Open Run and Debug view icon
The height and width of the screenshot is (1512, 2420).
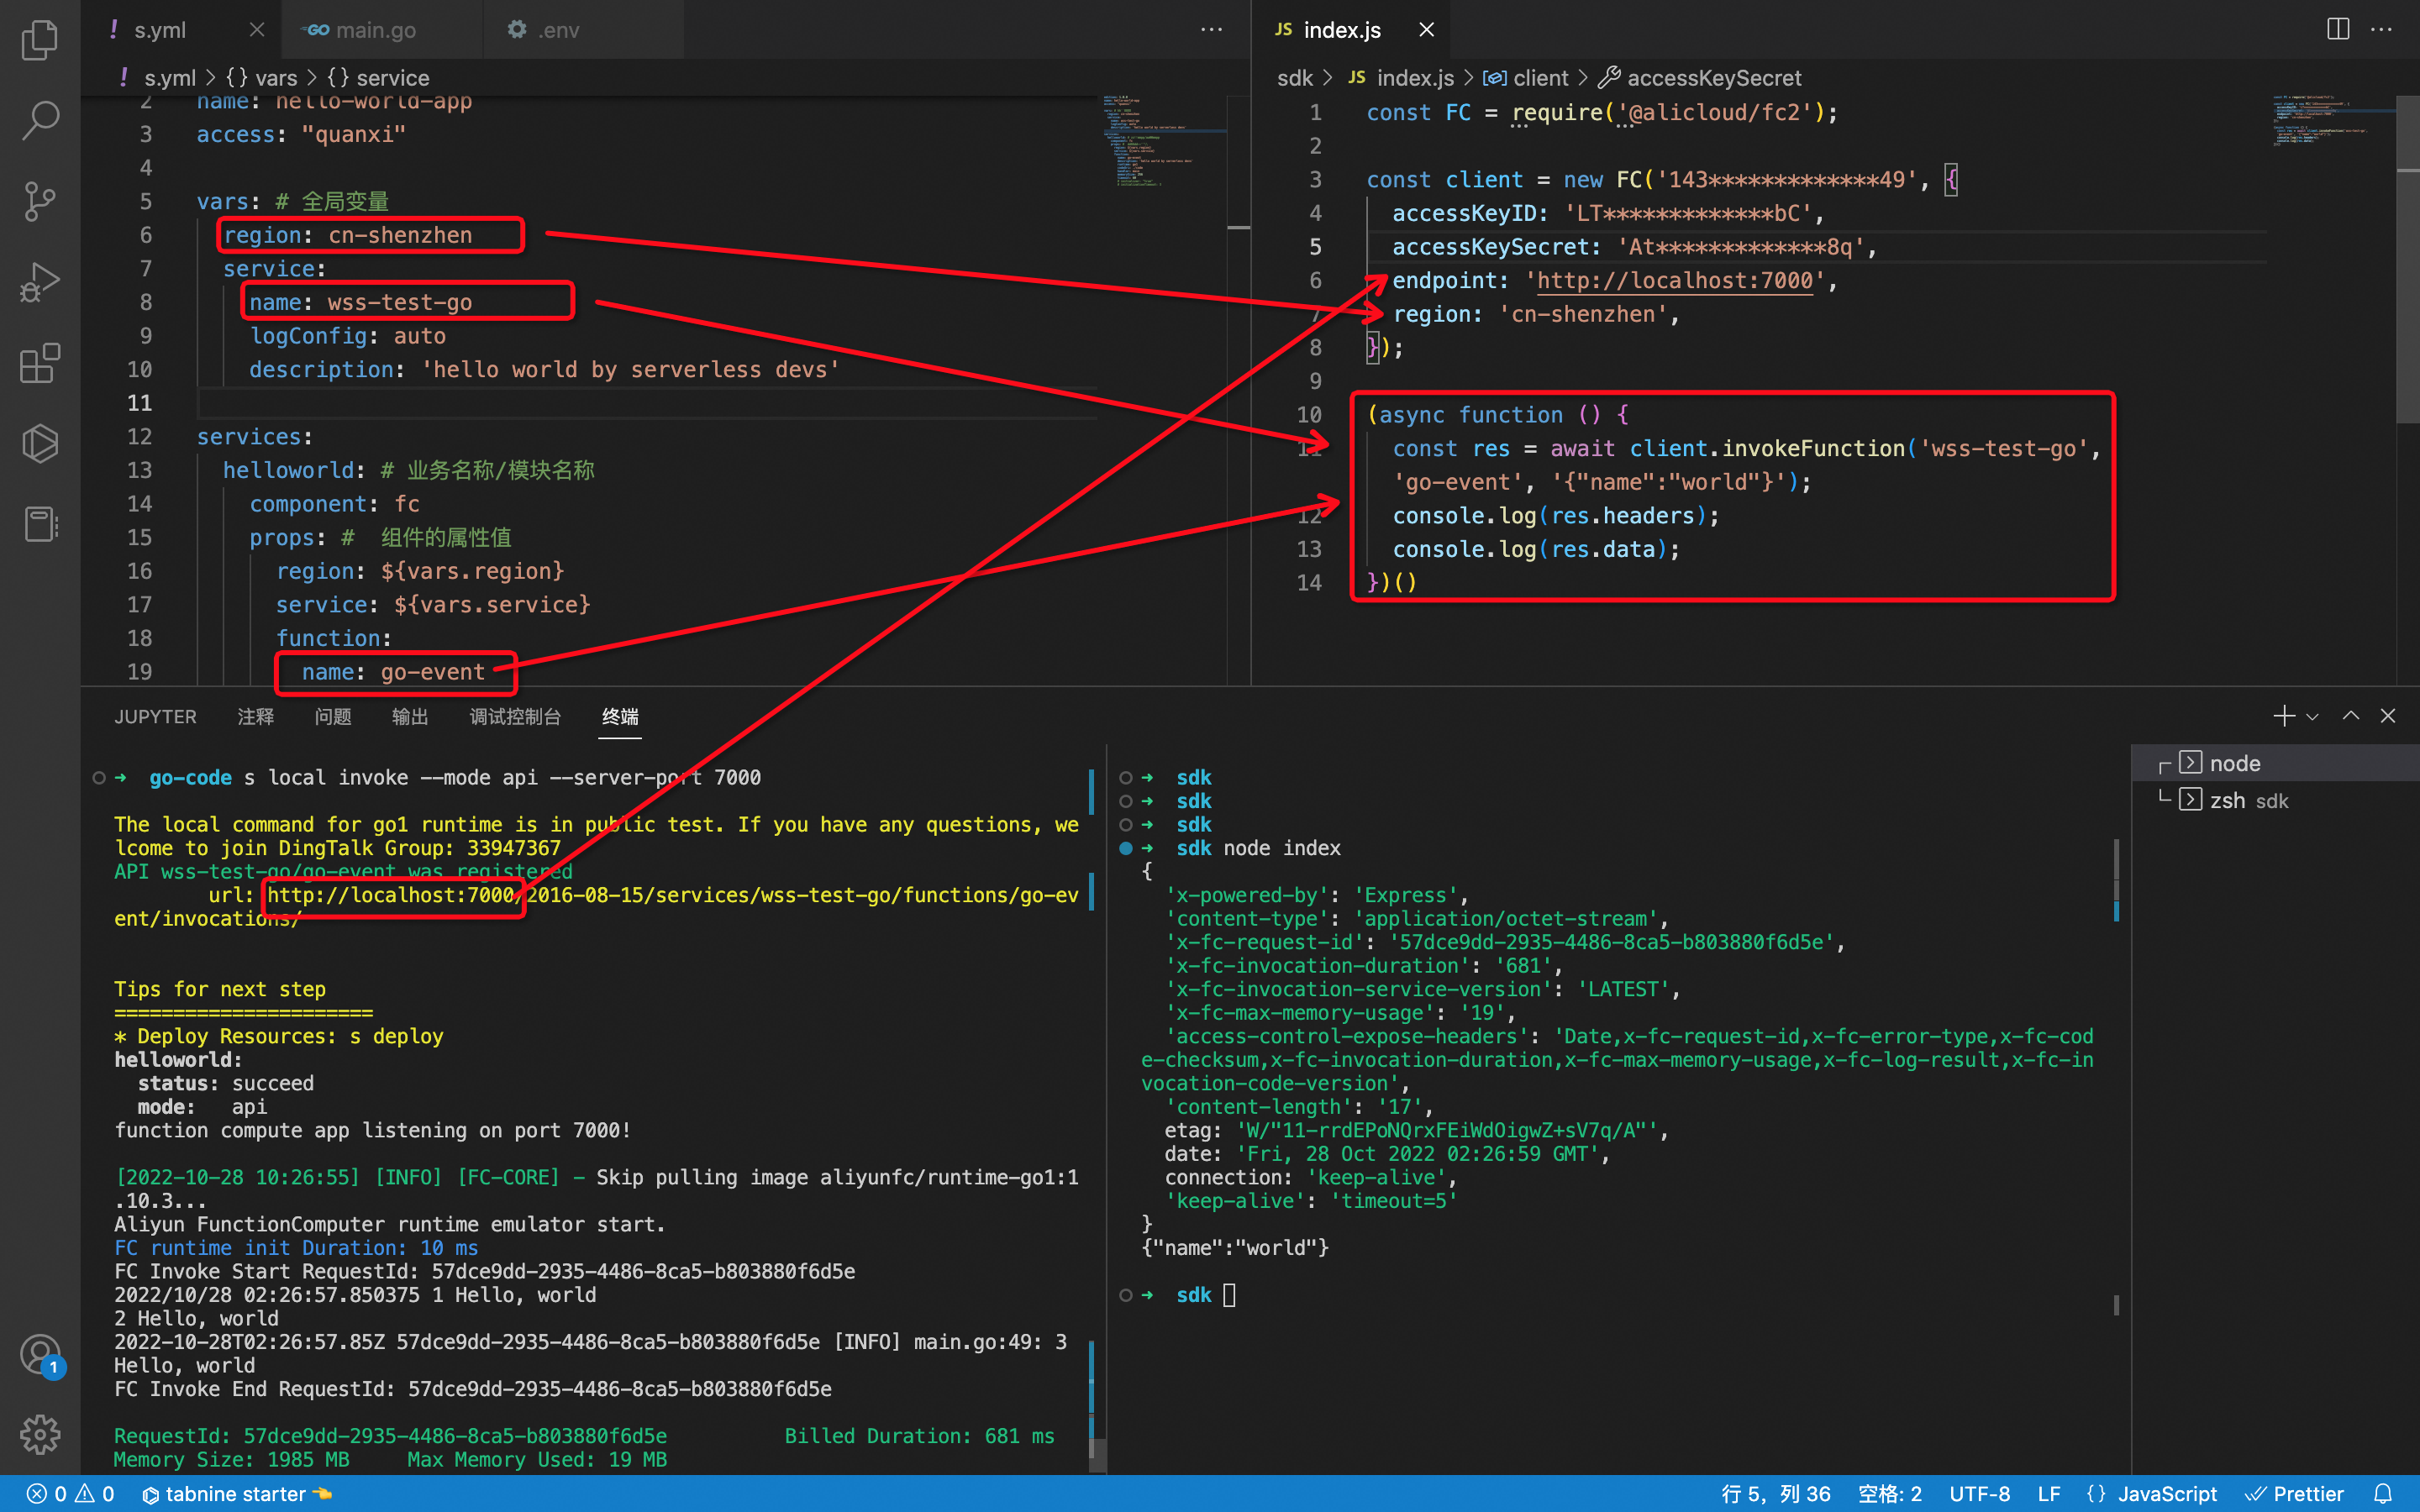pos(40,283)
